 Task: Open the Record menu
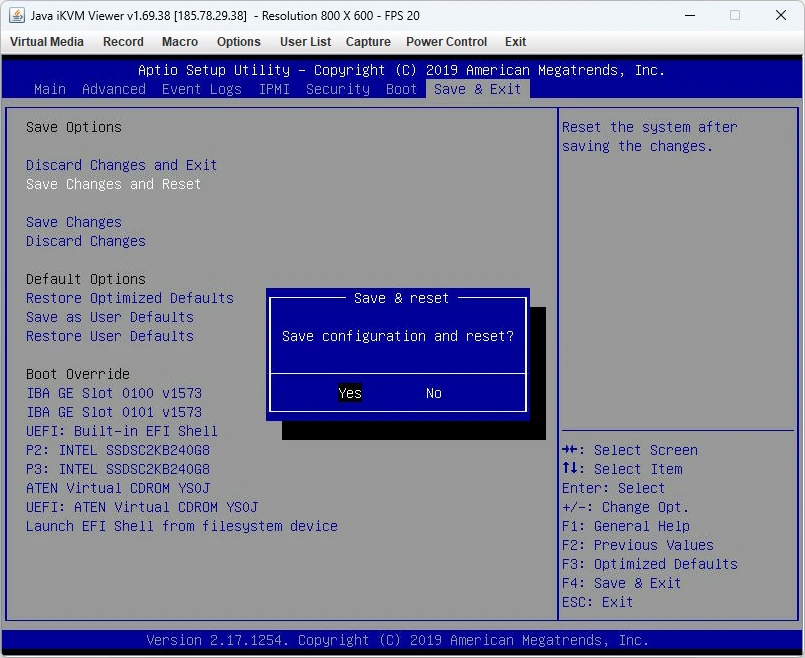tap(123, 42)
